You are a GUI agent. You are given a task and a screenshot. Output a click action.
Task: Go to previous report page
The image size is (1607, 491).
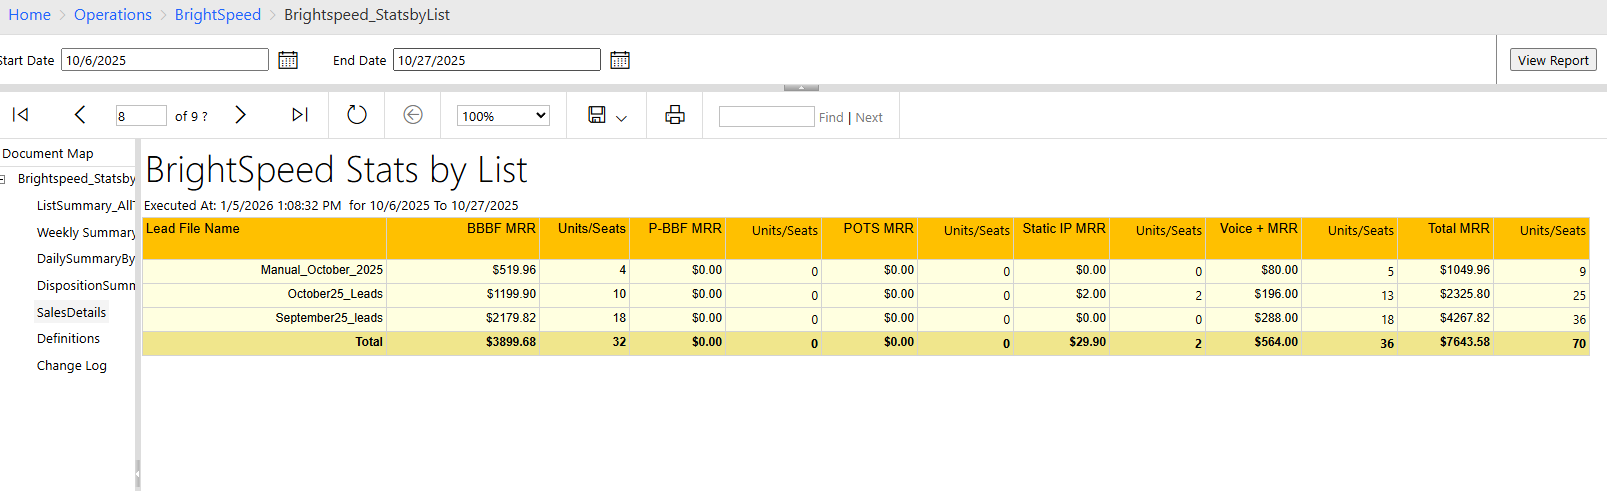click(80, 115)
